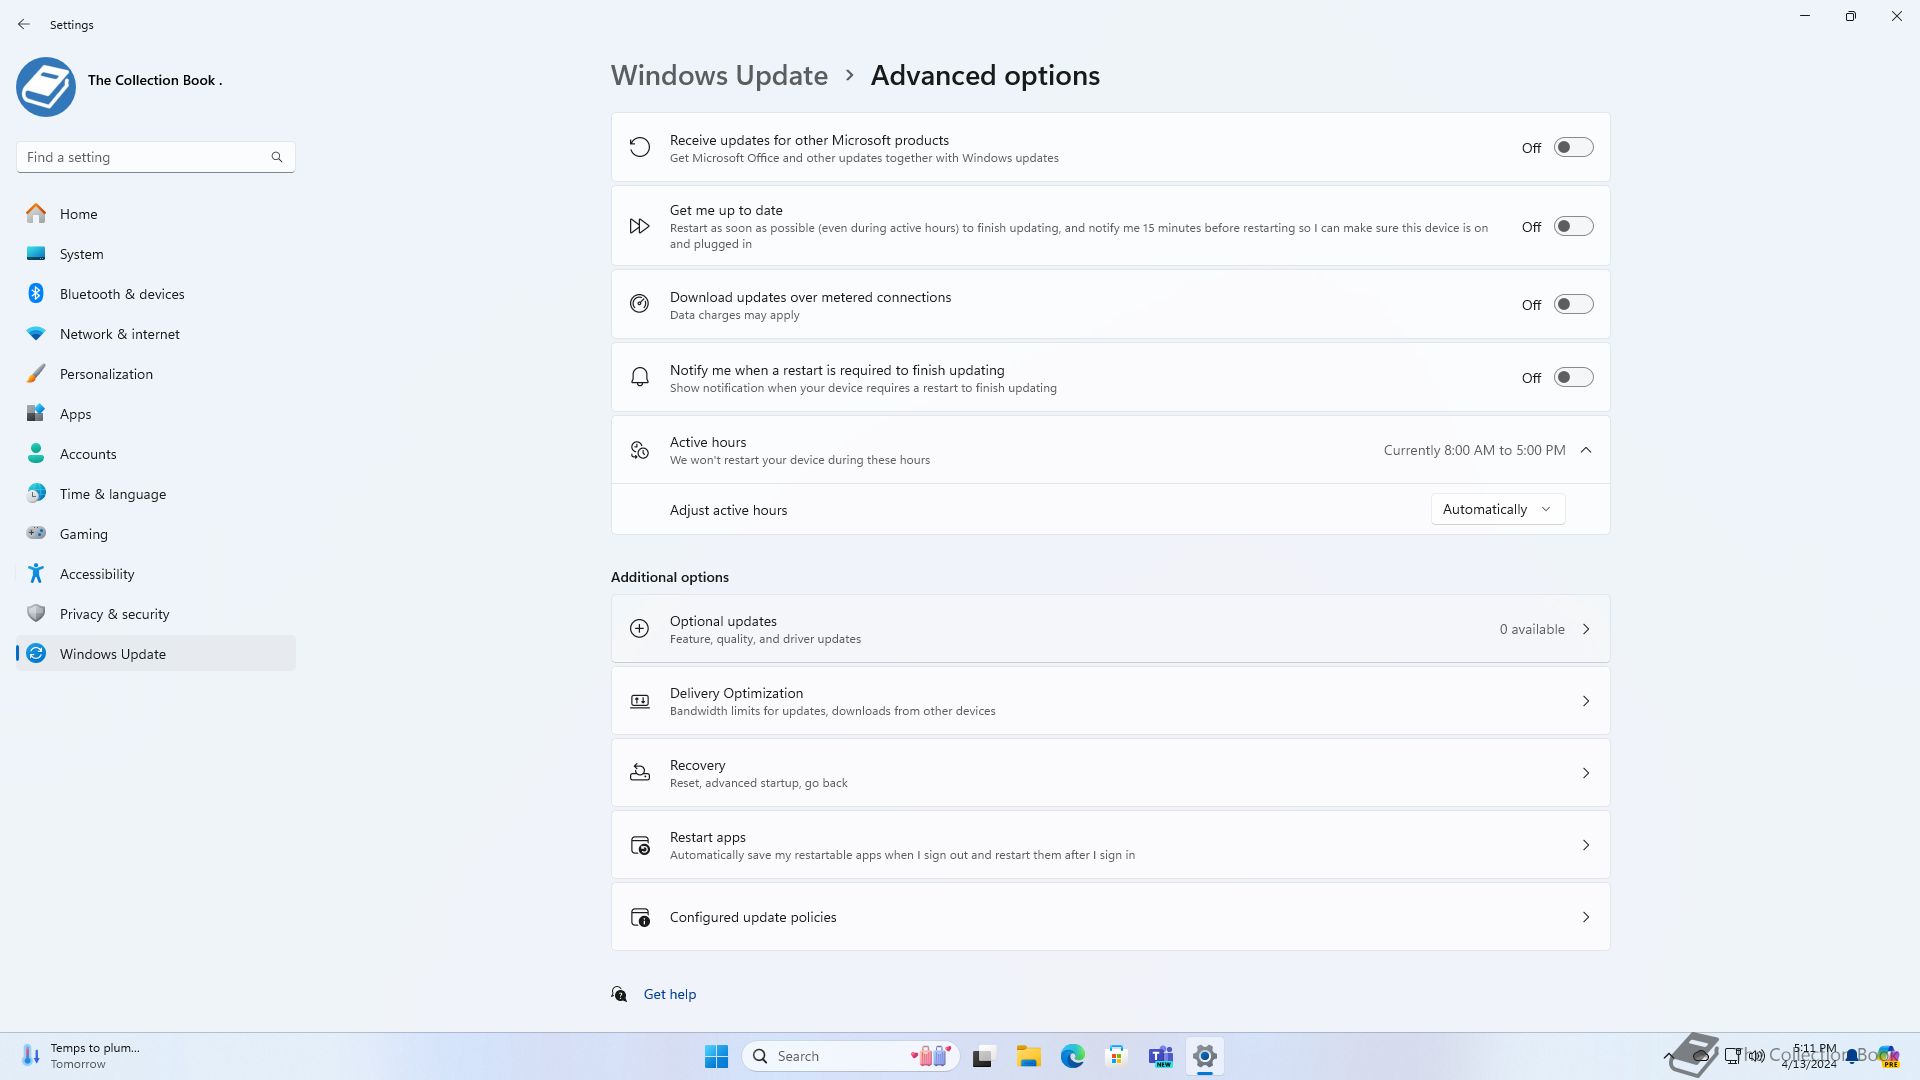This screenshot has width=1920, height=1080.
Task: Show hidden icons tray chevron
Action: pyautogui.click(x=1668, y=1056)
